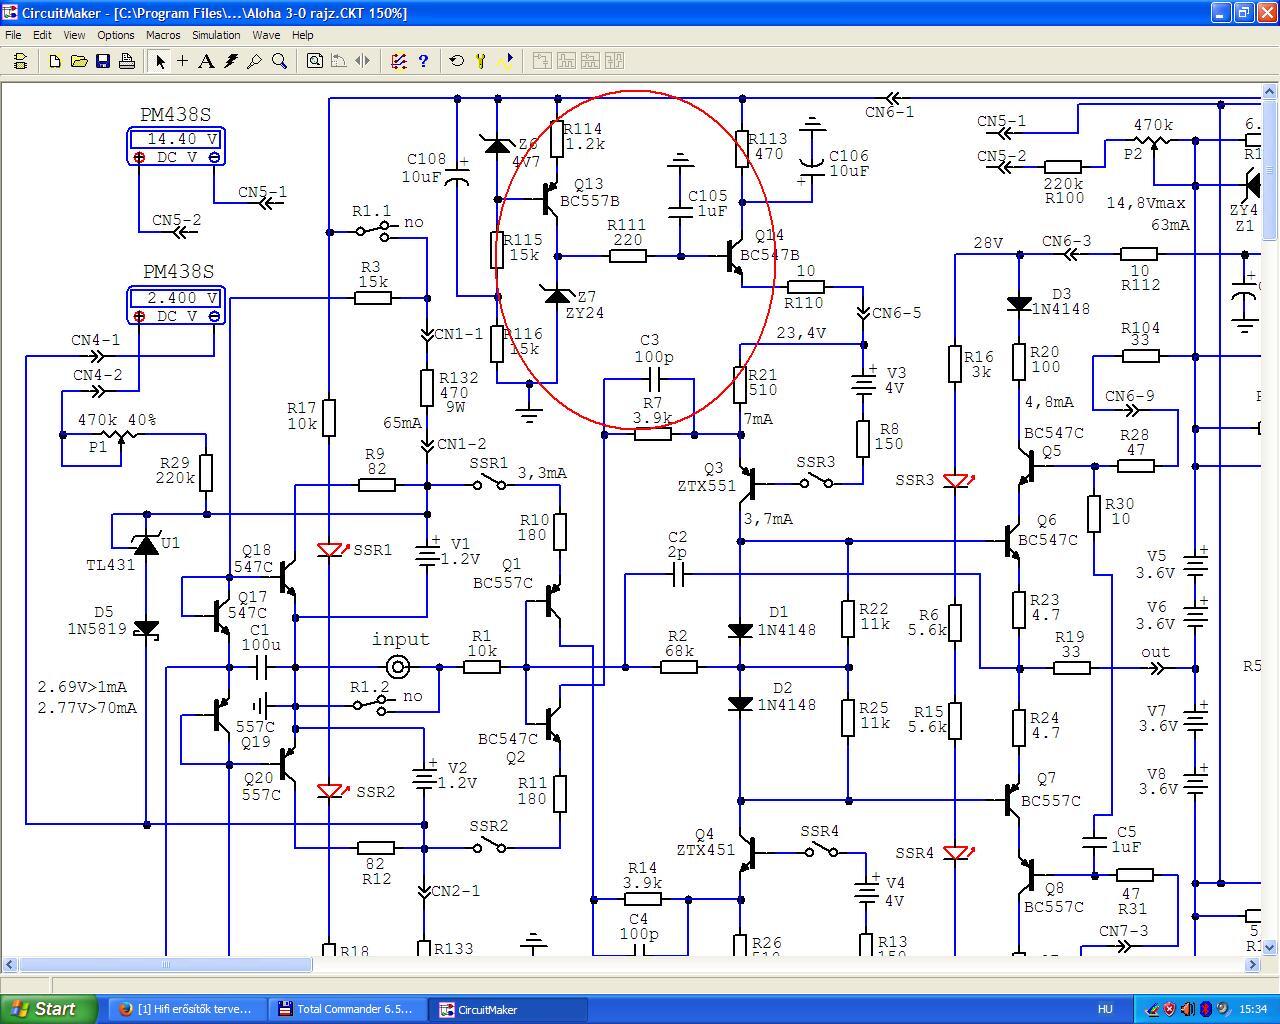Open the Simulation menu
Viewport: 1280px width, 1024px height.
(x=216, y=35)
